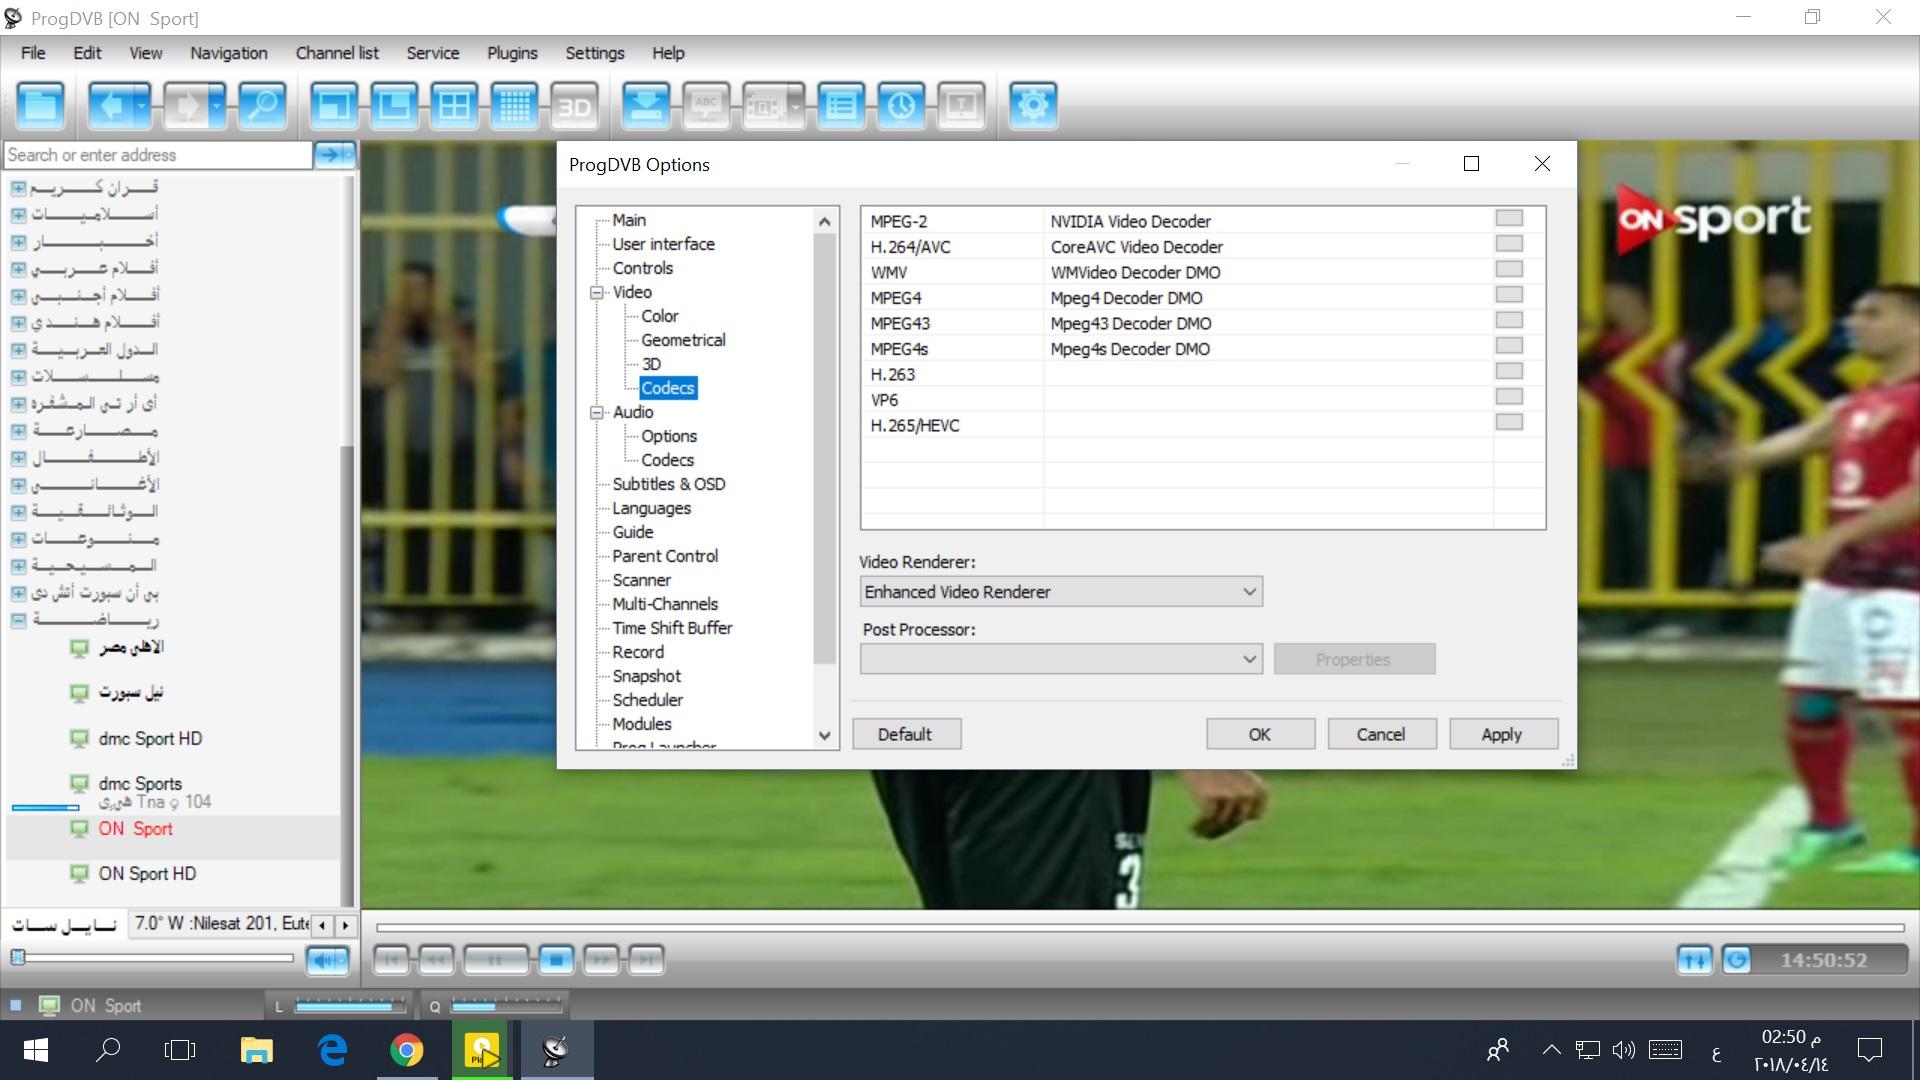Open the File menu
Screen dimensions: 1920x1080
[33, 53]
